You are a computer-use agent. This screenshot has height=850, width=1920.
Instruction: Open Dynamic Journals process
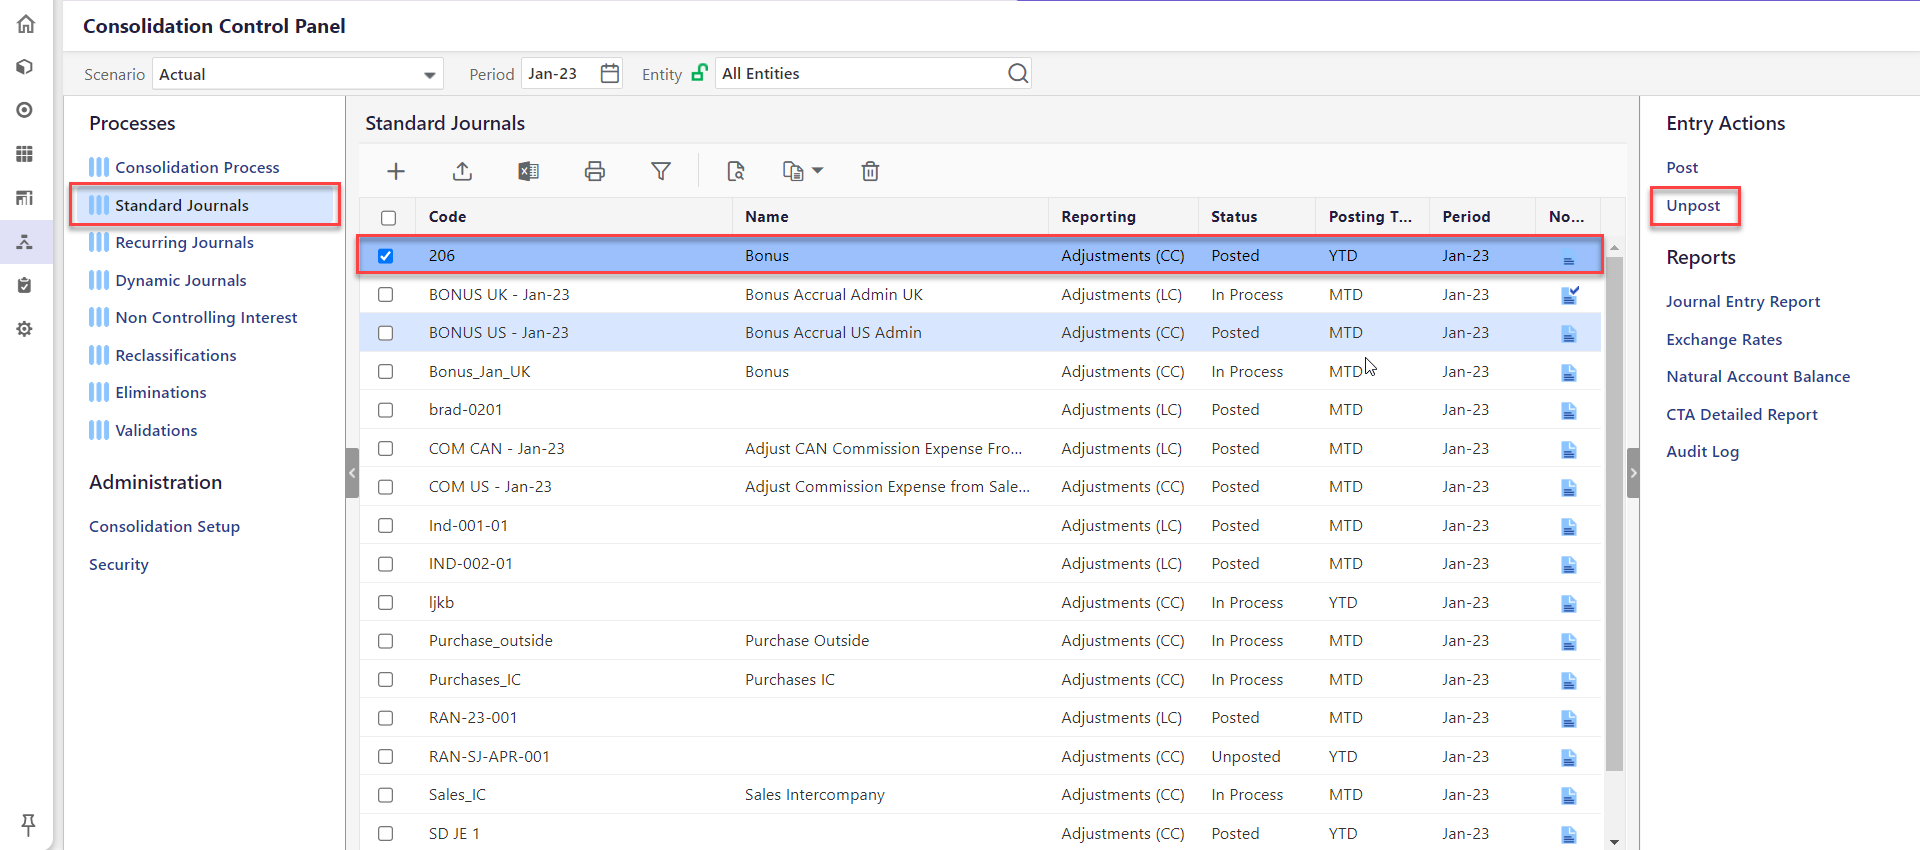[180, 280]
